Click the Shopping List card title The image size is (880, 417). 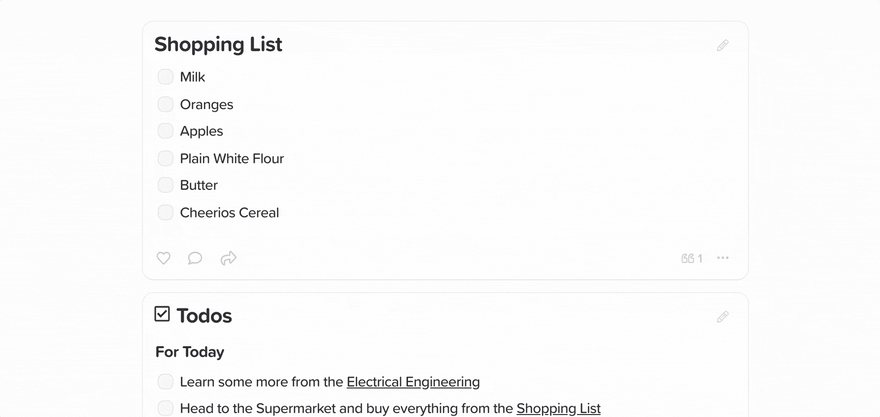click(x=218, y=44)
